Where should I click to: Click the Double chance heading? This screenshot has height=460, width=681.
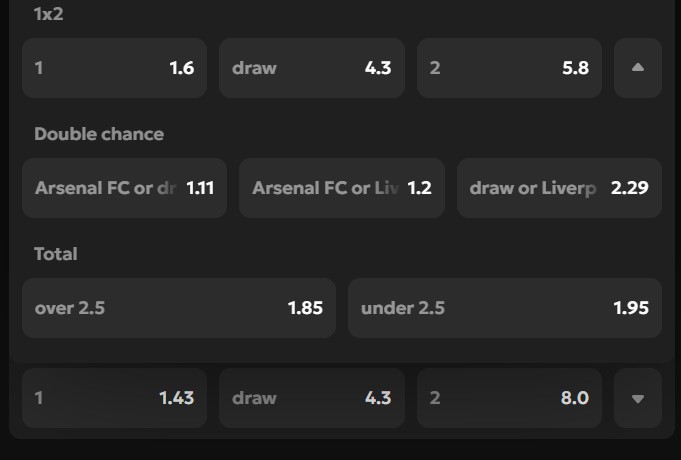pyautogui.click(x=99, y=134)
